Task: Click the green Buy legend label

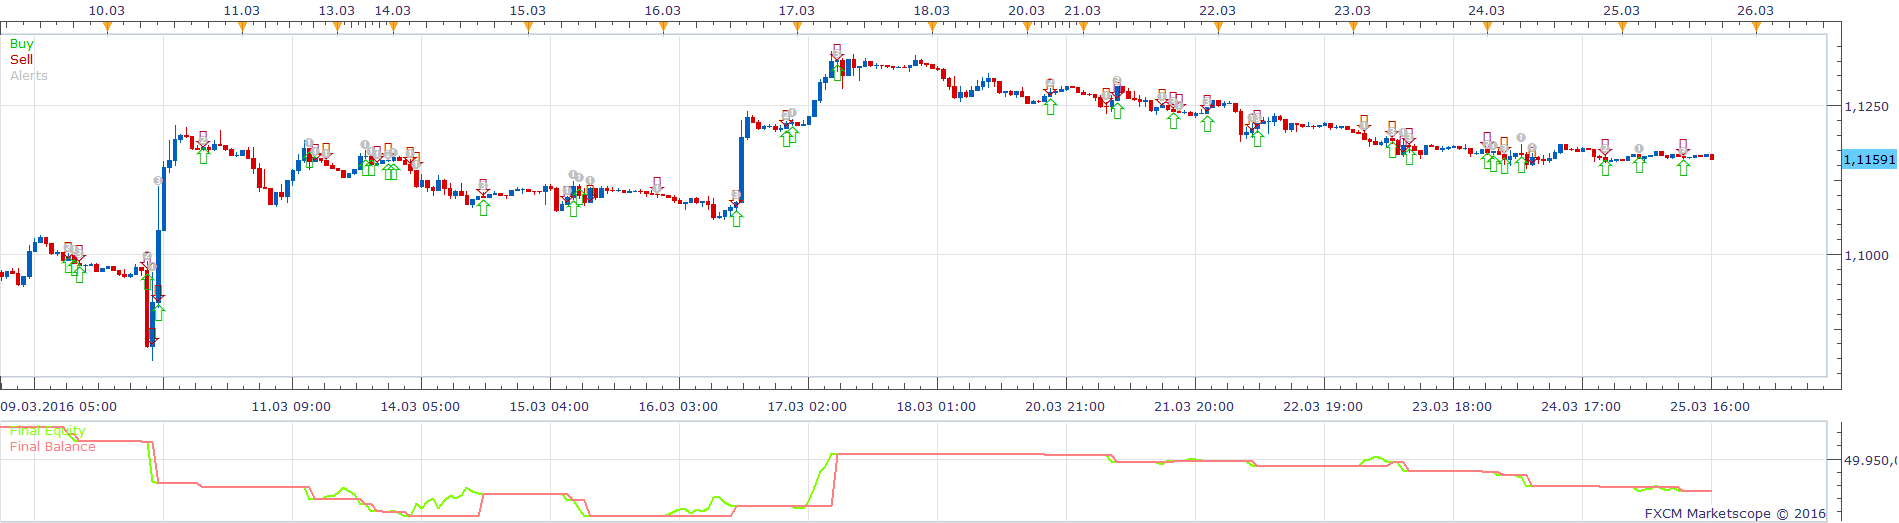Action: click(21, 44)
